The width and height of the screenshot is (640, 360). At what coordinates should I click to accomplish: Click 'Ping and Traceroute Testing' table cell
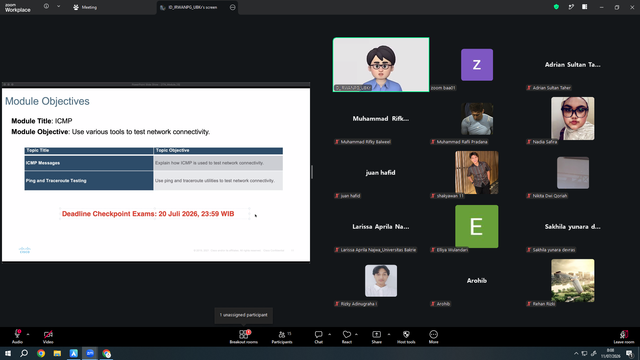coord(89,180)
